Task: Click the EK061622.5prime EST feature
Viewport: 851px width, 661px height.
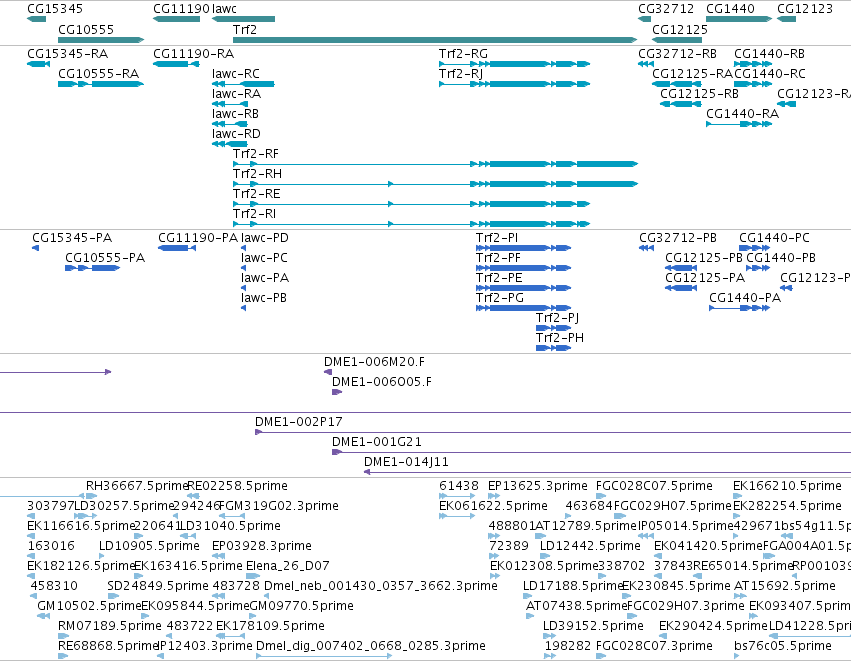Action: (457, 516)
